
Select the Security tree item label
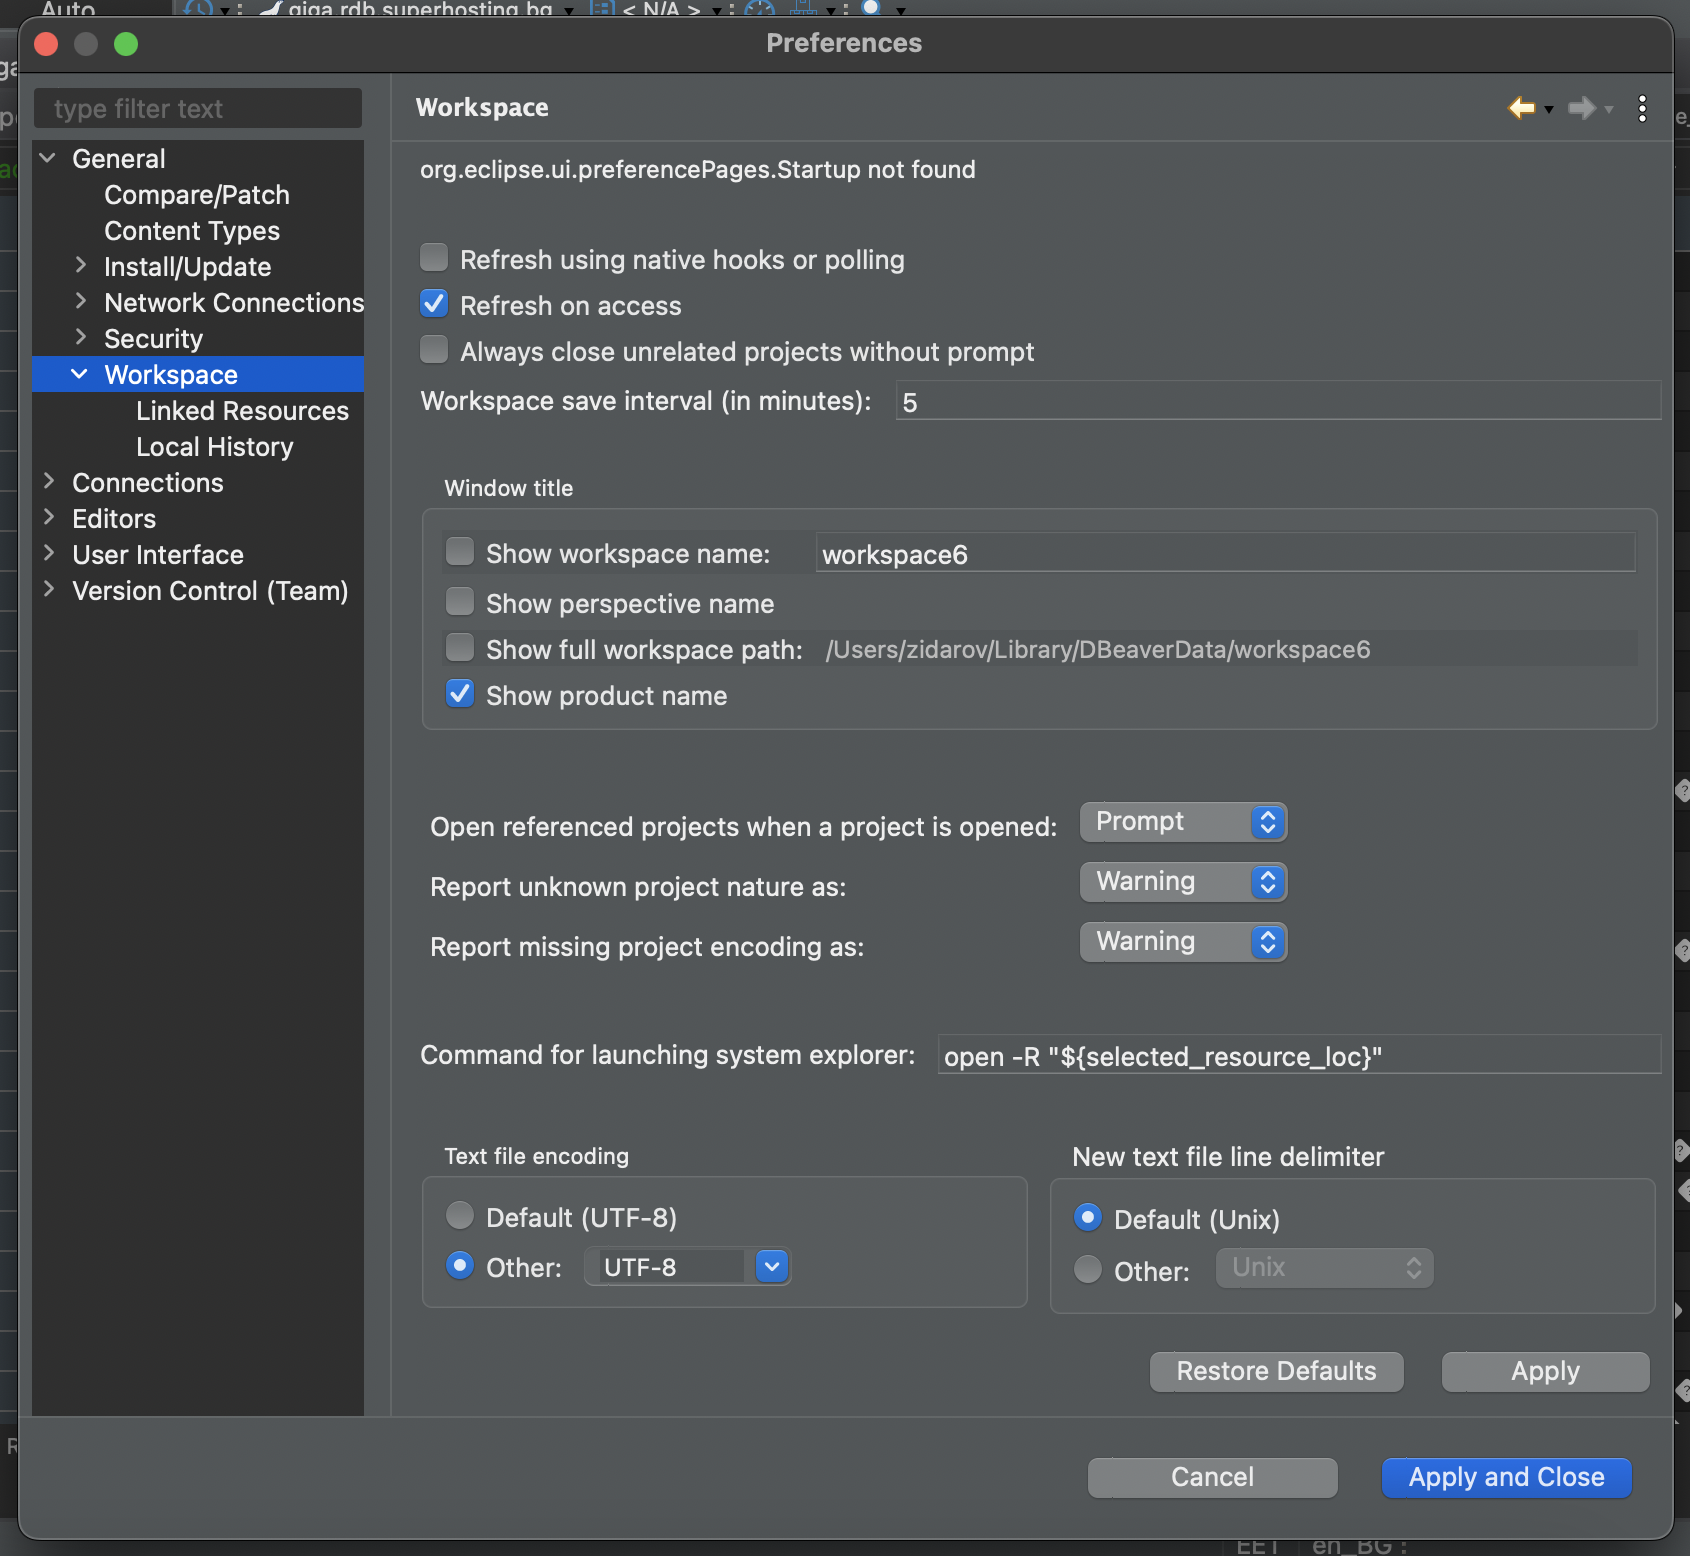click(154, 339)
